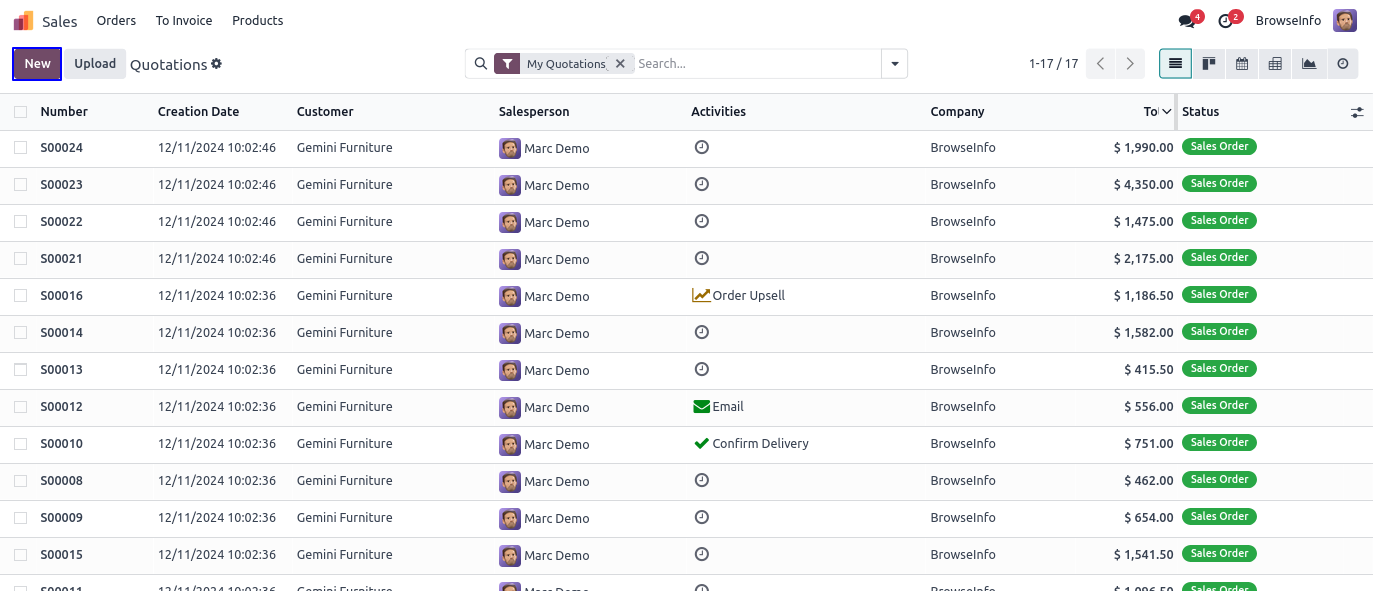1373x591 pixels.
Task: Expand the search options dropdown arrow
Action: click(x=894, y=64)
